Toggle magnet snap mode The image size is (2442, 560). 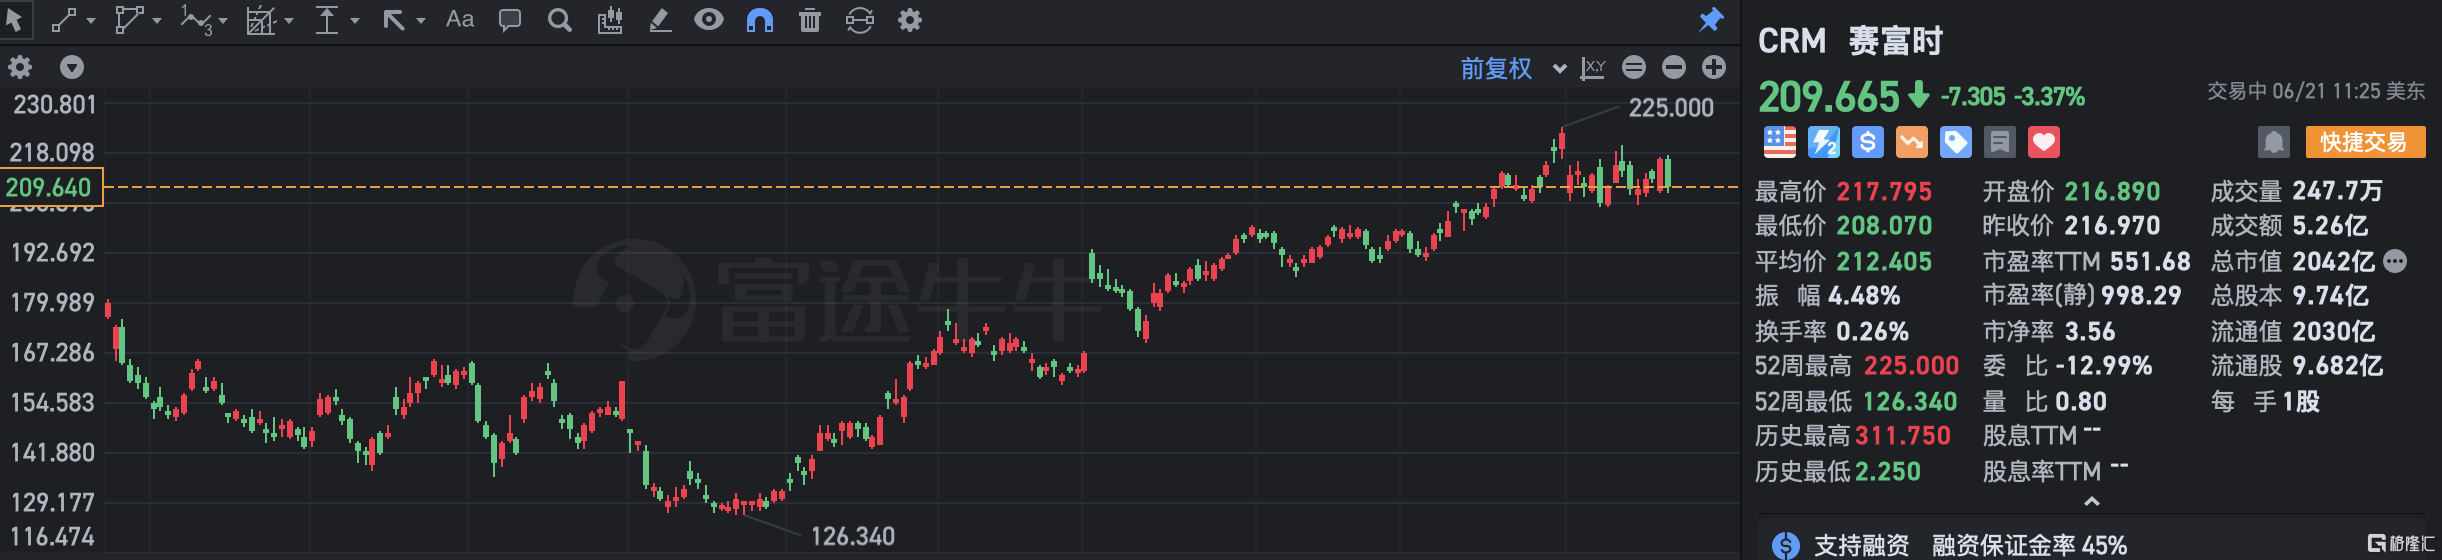click(760, 20)
